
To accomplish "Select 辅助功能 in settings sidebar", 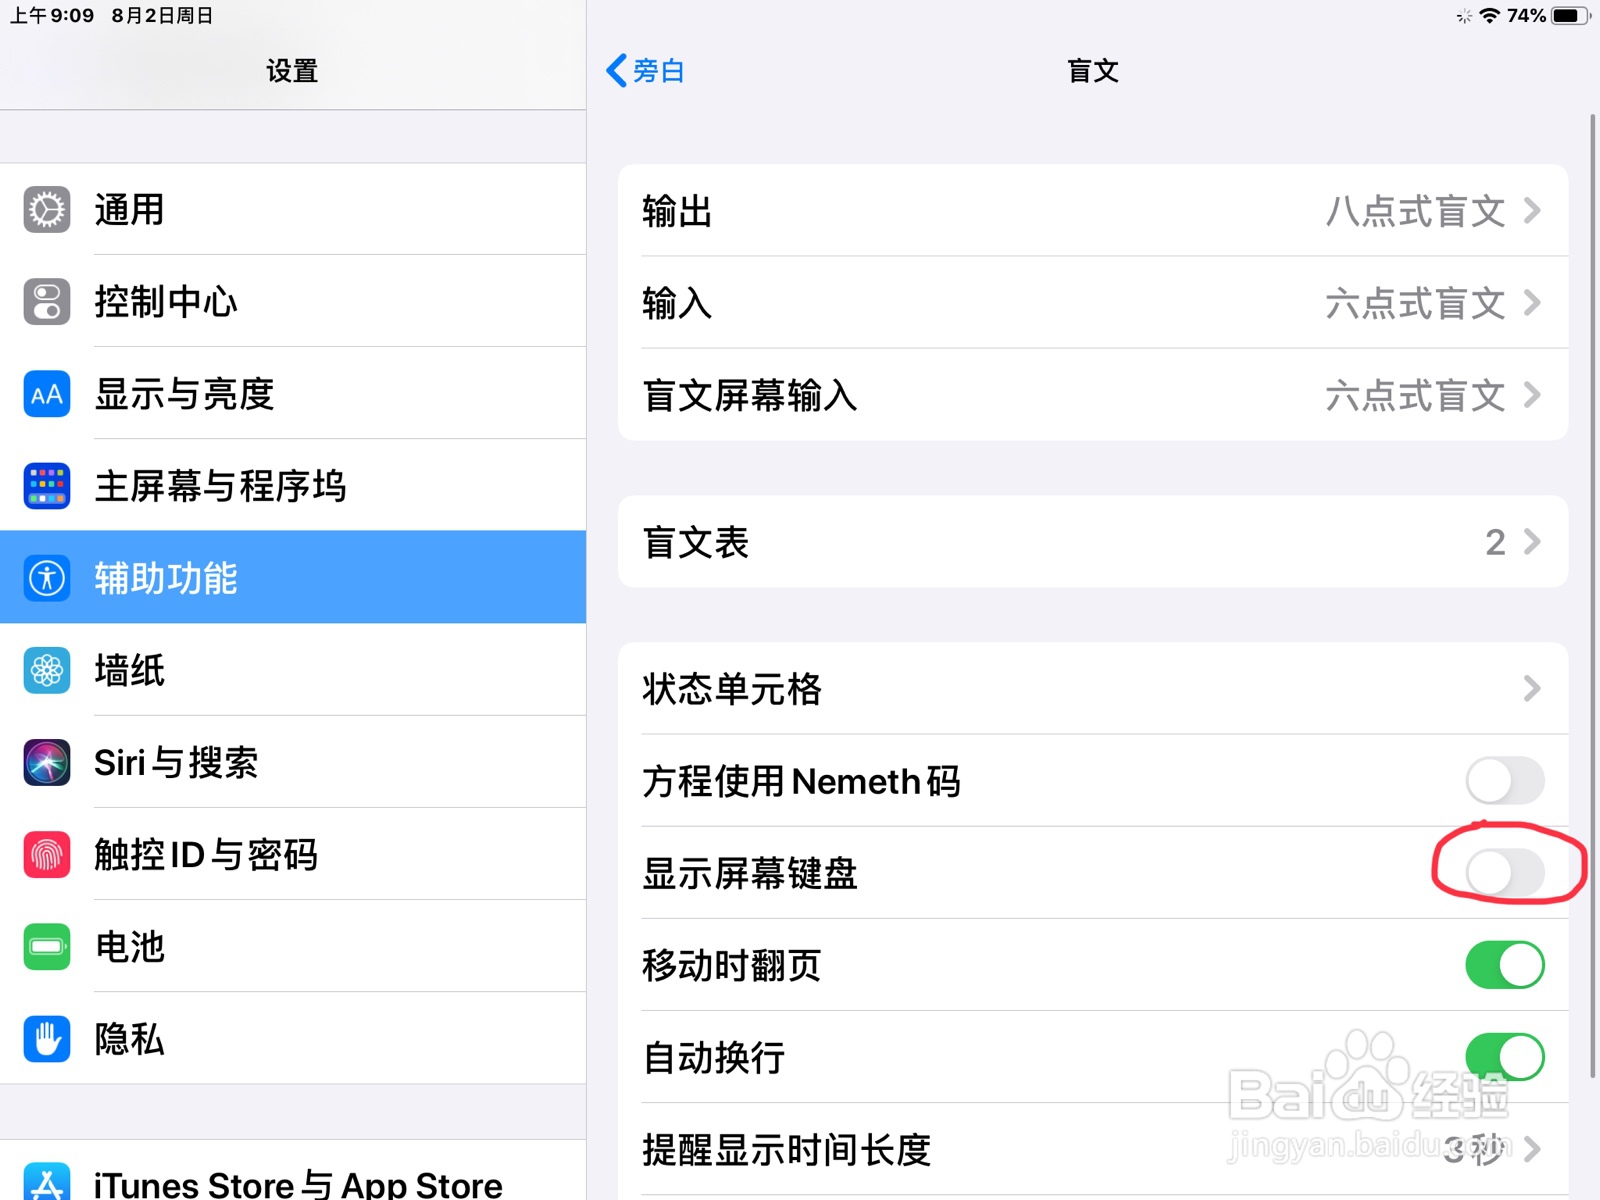I will (x=293, y=577).
